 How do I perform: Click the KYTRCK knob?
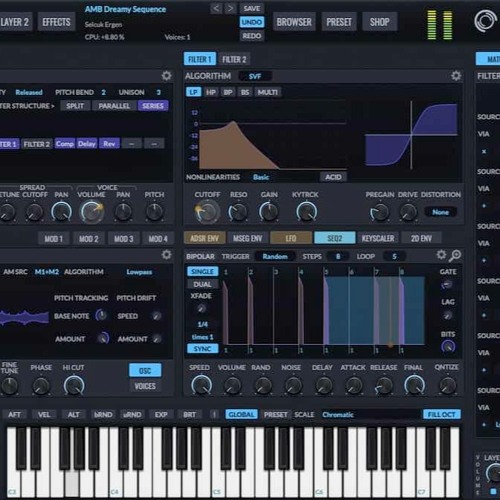(x=306, y=212)
